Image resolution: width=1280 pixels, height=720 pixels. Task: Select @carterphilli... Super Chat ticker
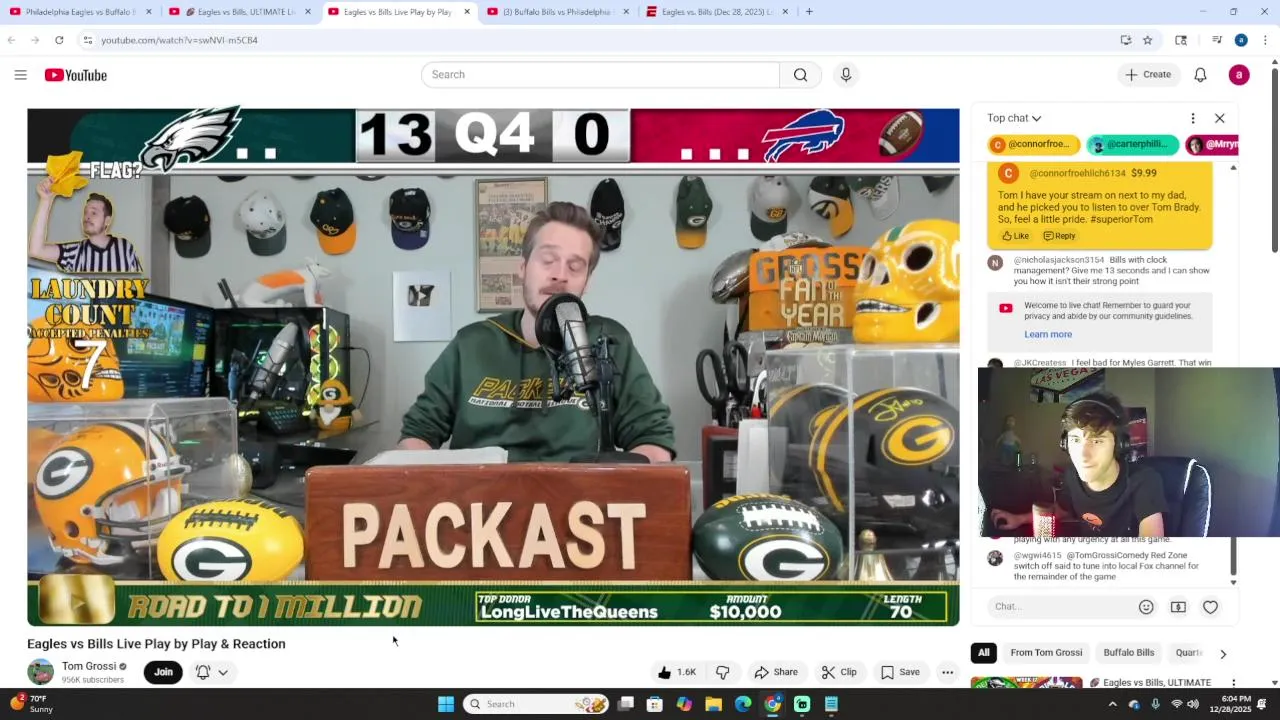click(1133, 145)
